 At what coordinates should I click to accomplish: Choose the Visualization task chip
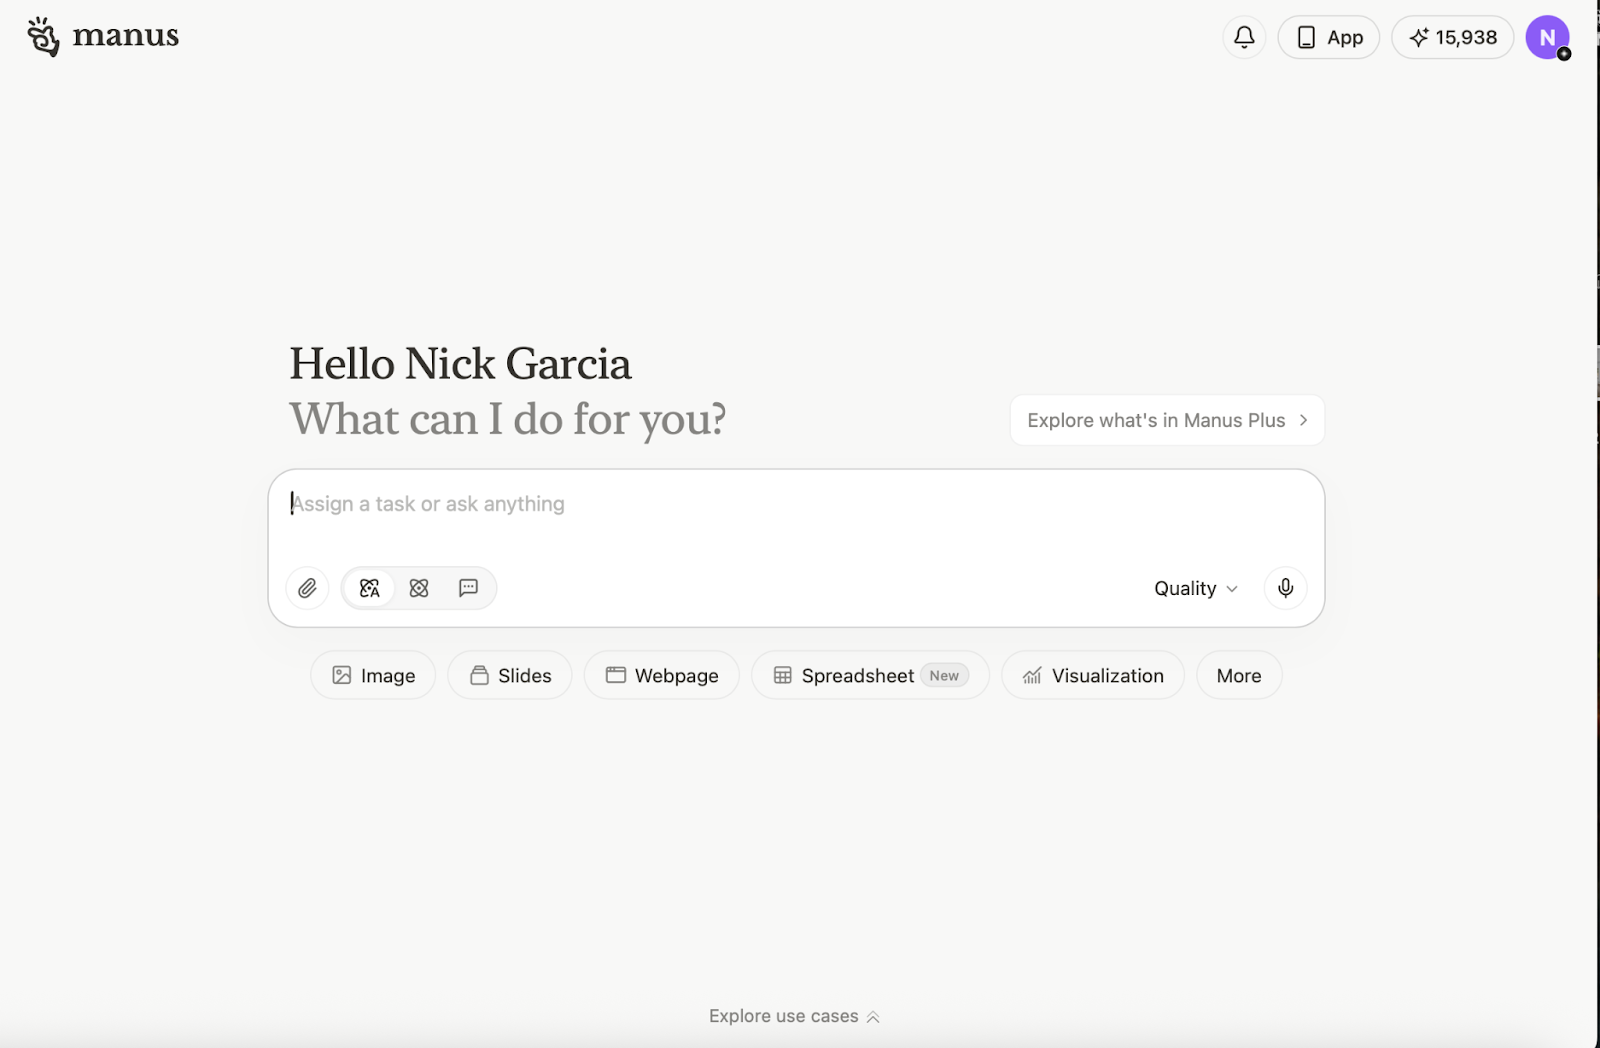point(1093,675)
